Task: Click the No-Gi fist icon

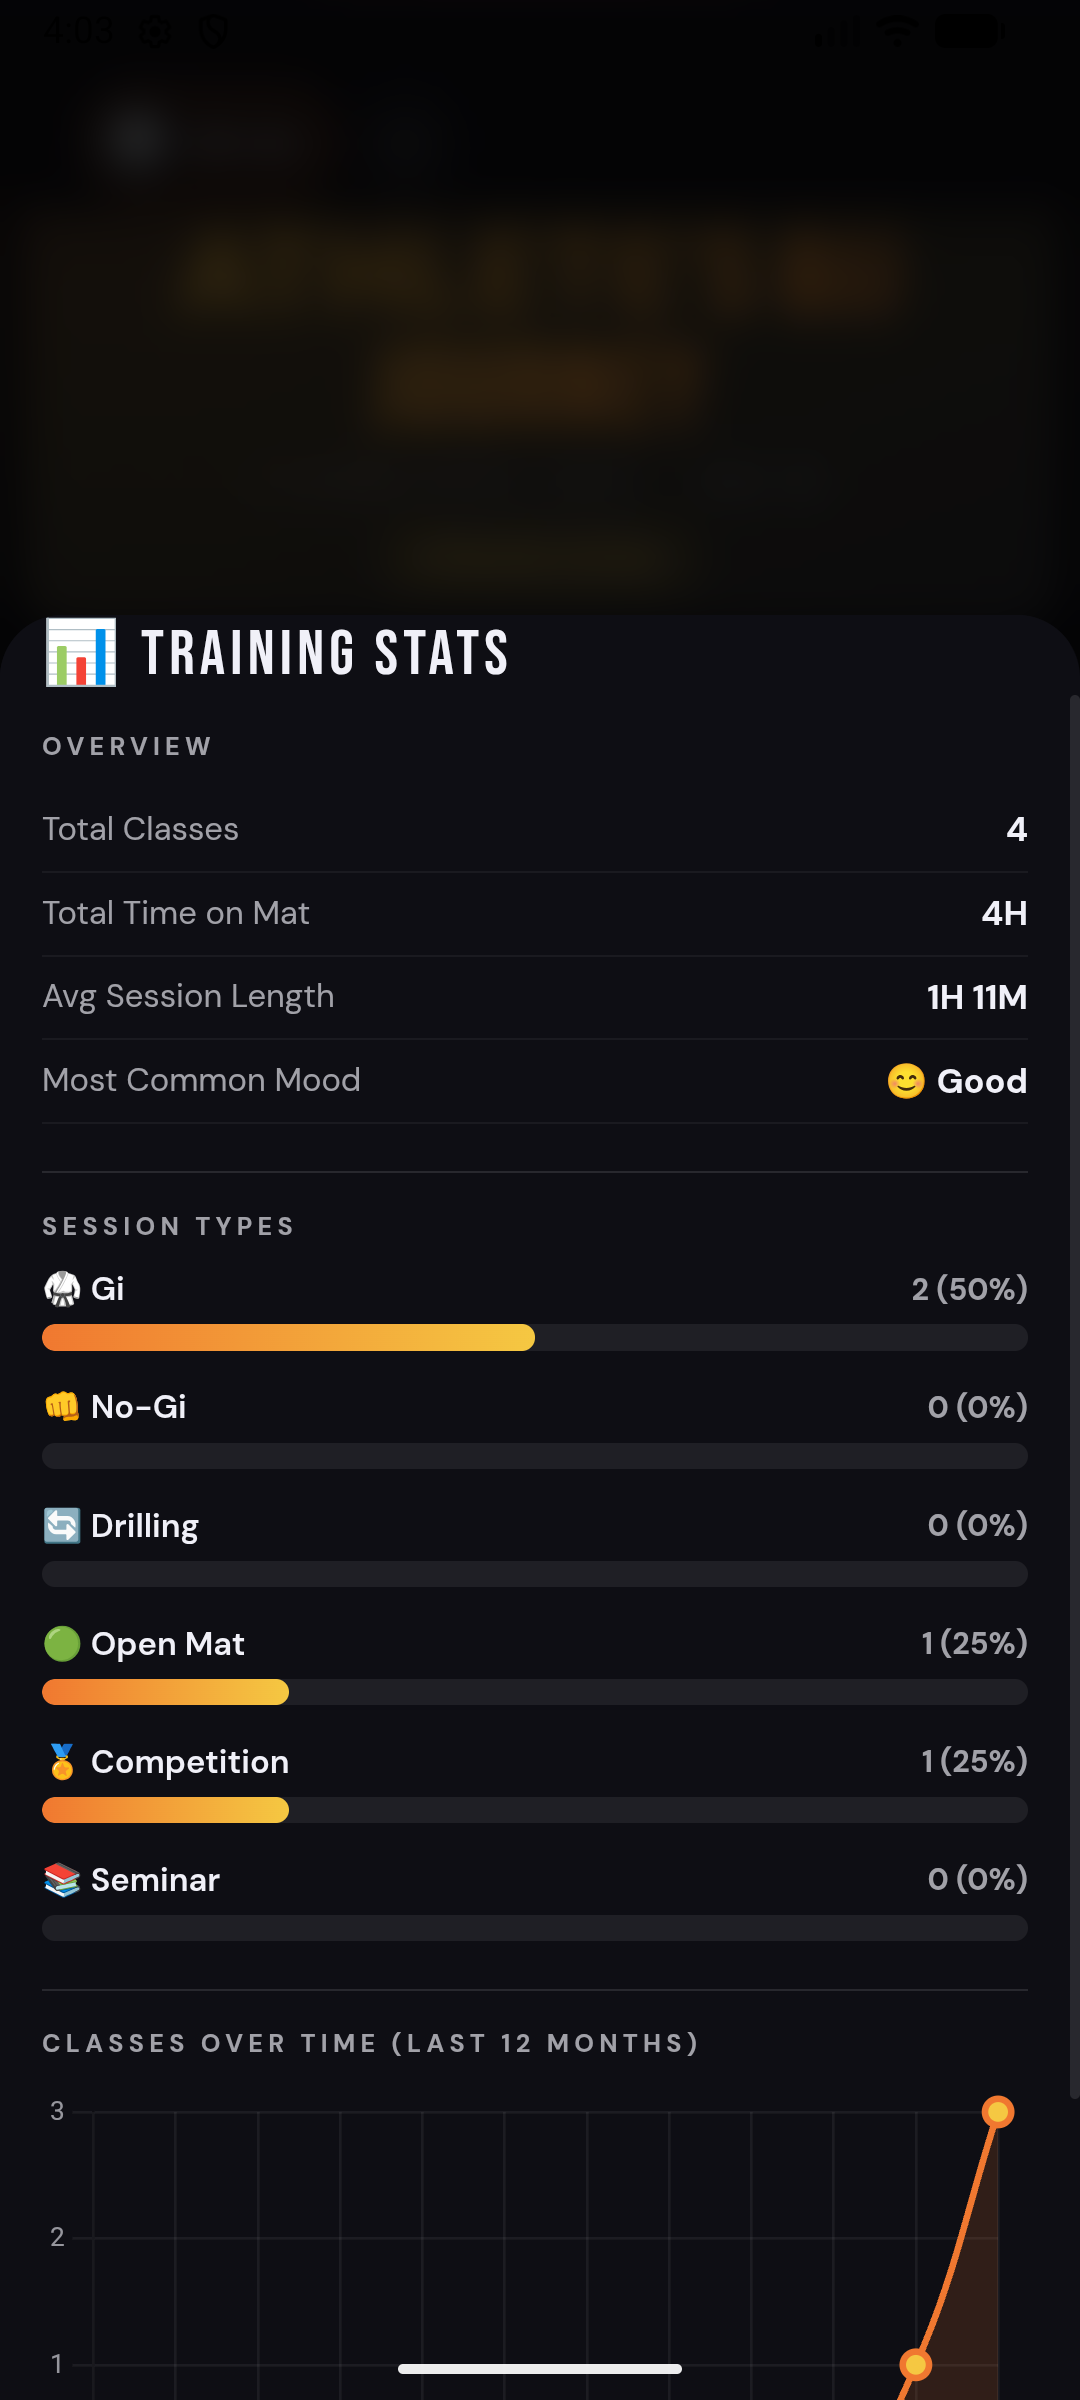Action: coord(62,1406)
